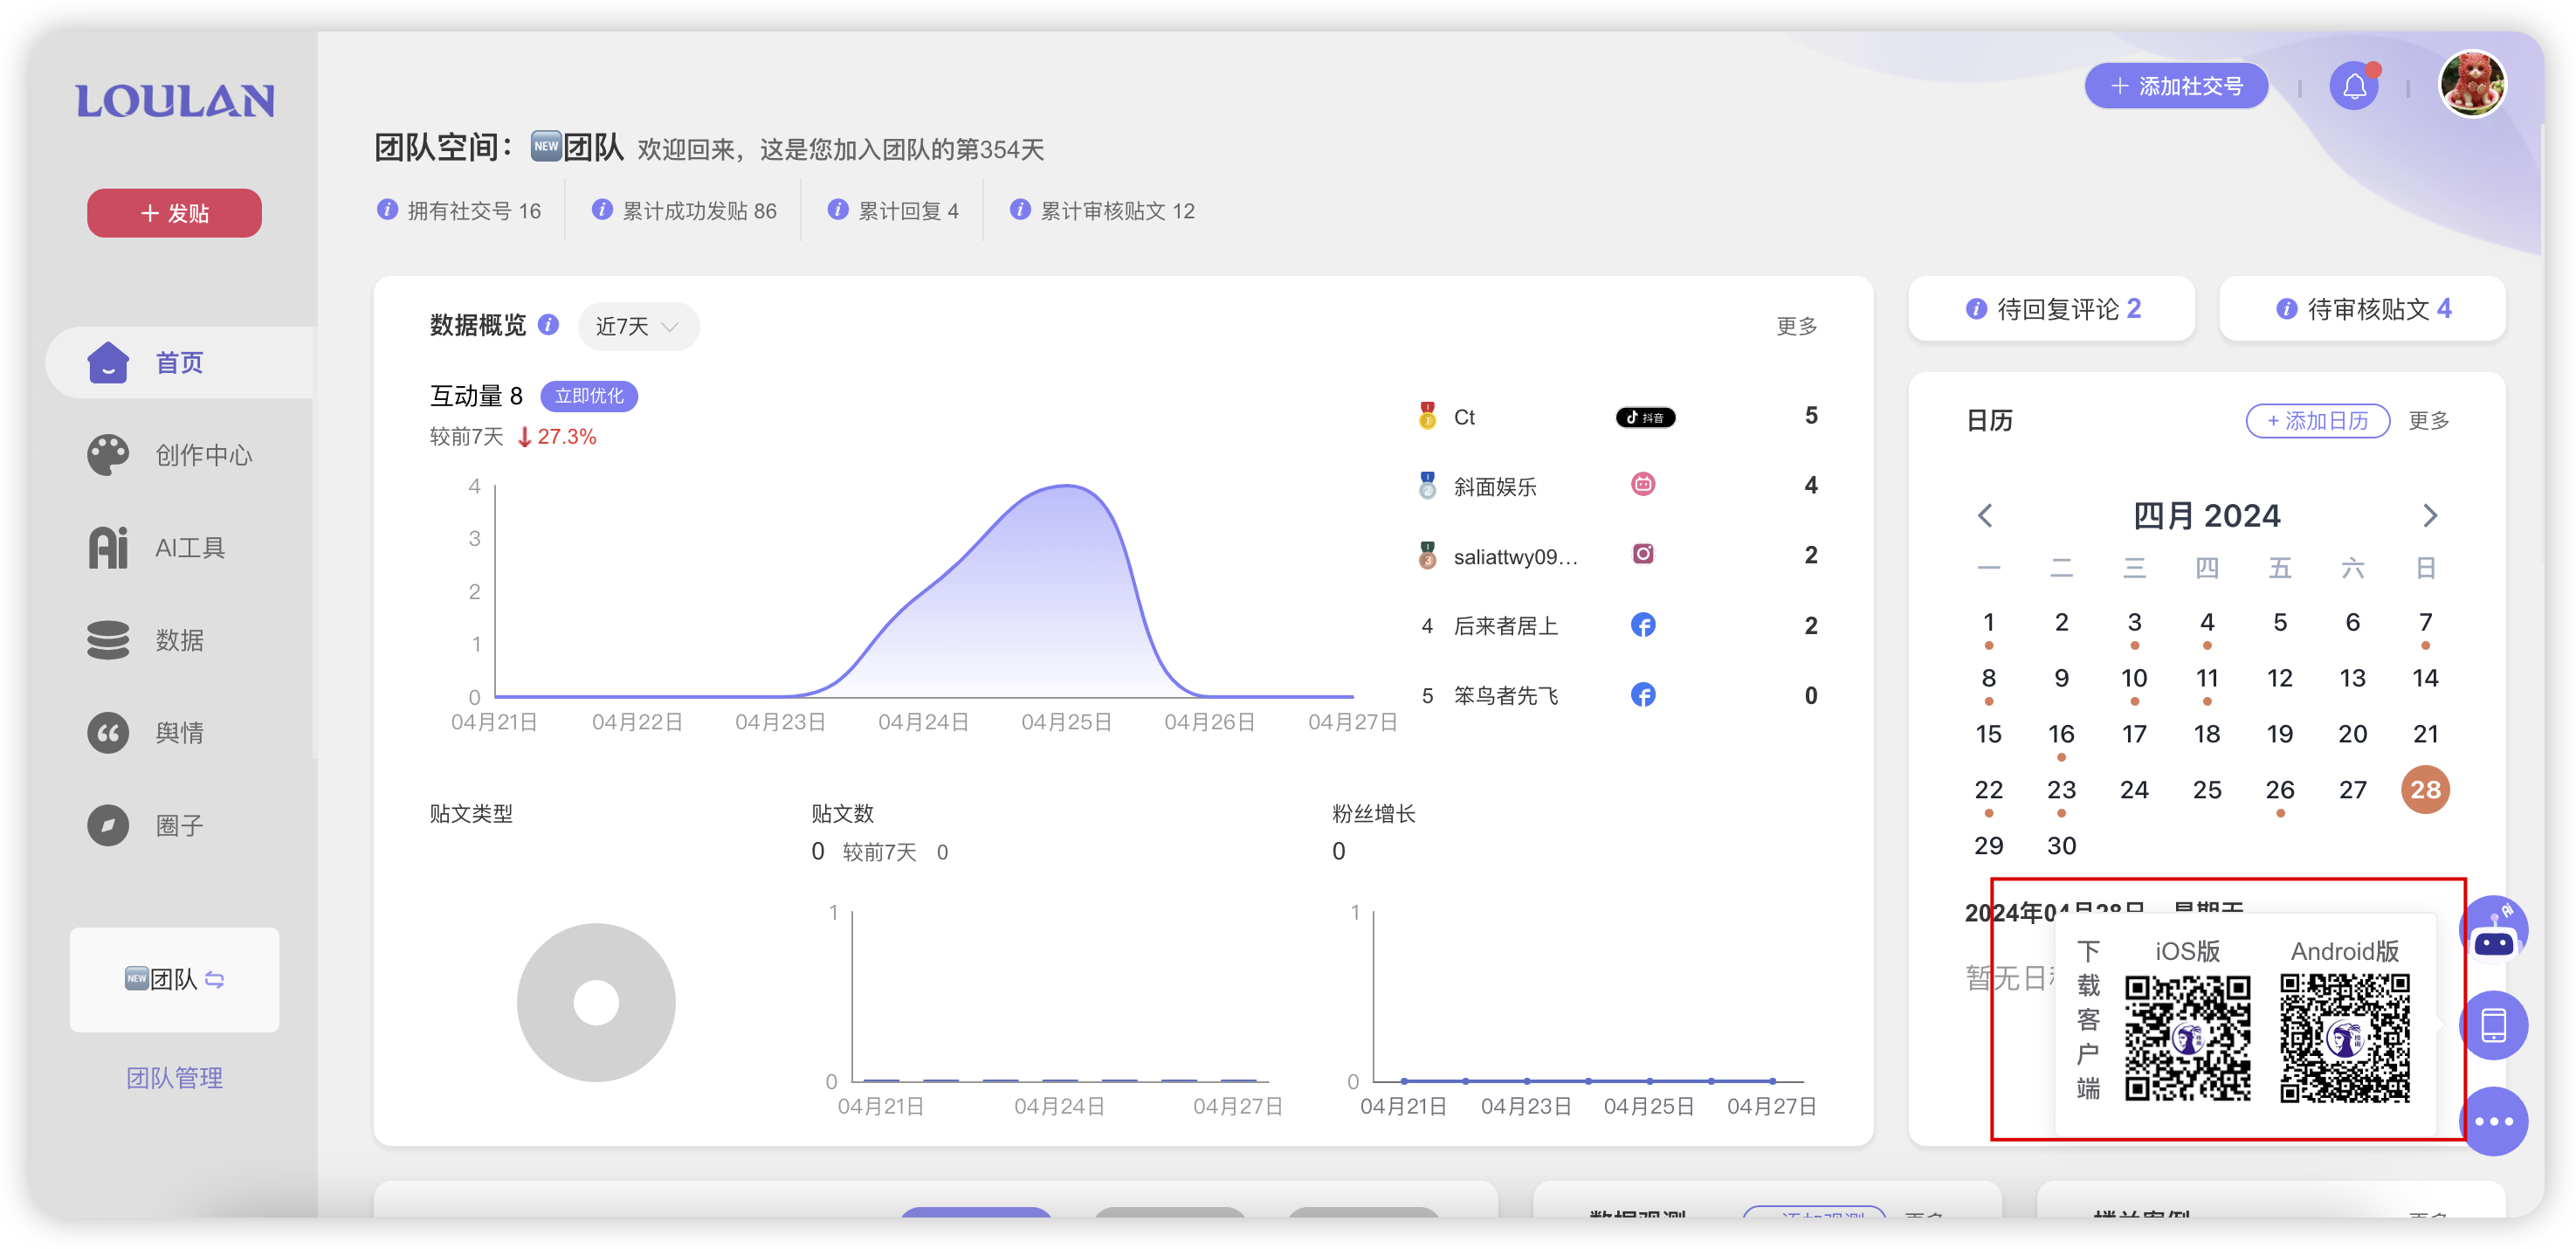The width and height of the screenshot is (2576, 1249).
Task: Open the 近7天 time range dropdown
Action: click(x=638, y=326)
